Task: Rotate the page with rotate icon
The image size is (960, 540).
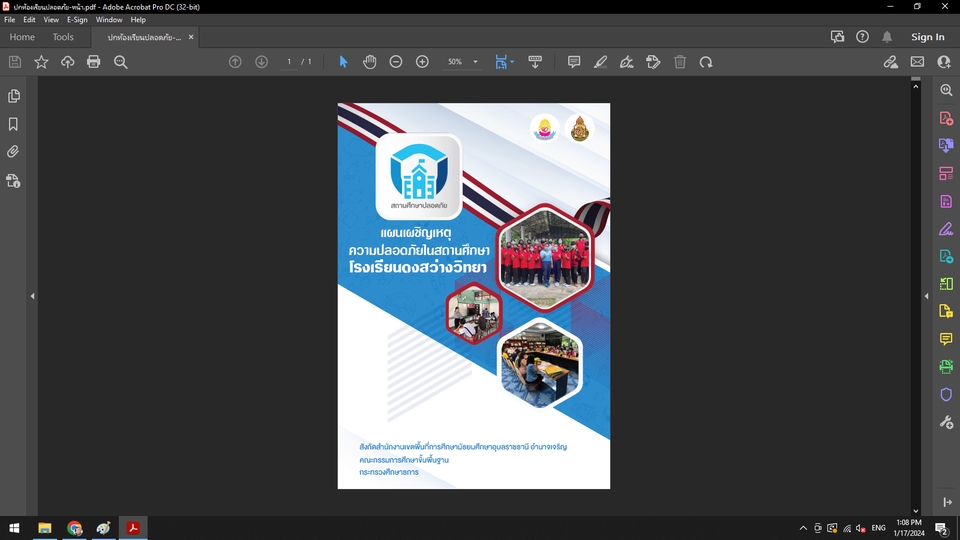Action: pyautogui.click(x=706, y=62)
